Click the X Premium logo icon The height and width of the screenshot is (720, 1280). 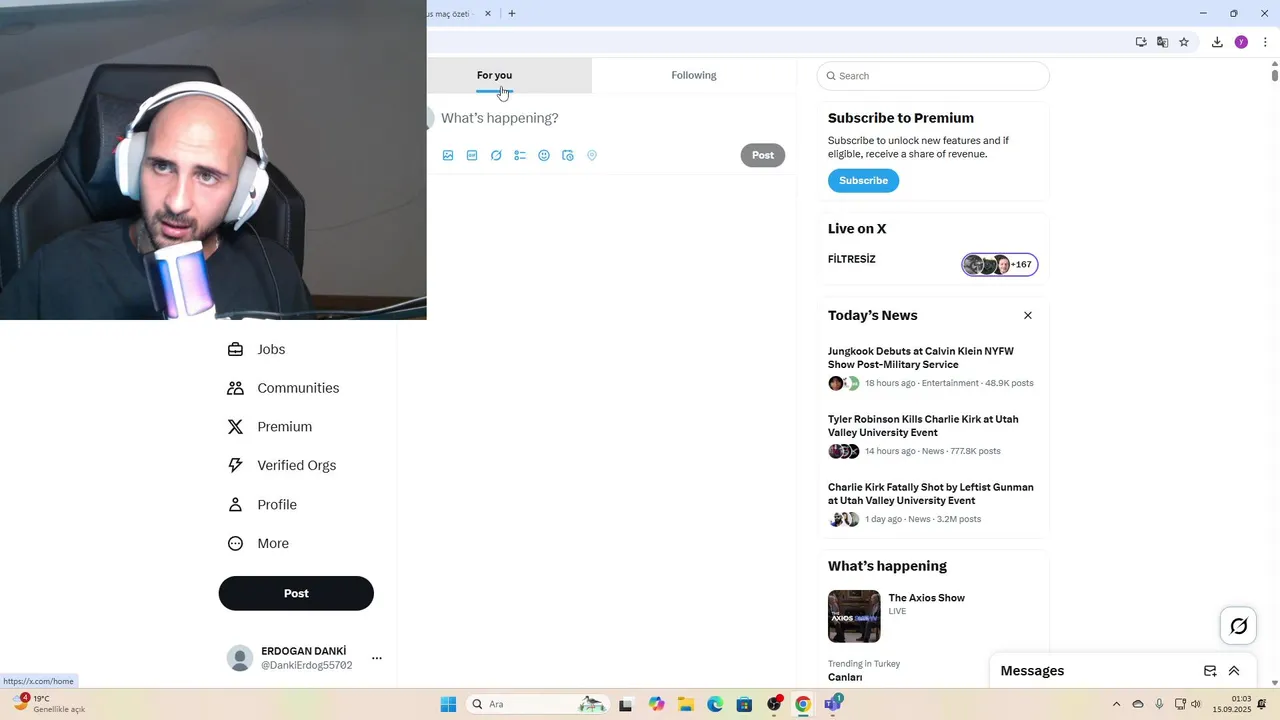235,427
